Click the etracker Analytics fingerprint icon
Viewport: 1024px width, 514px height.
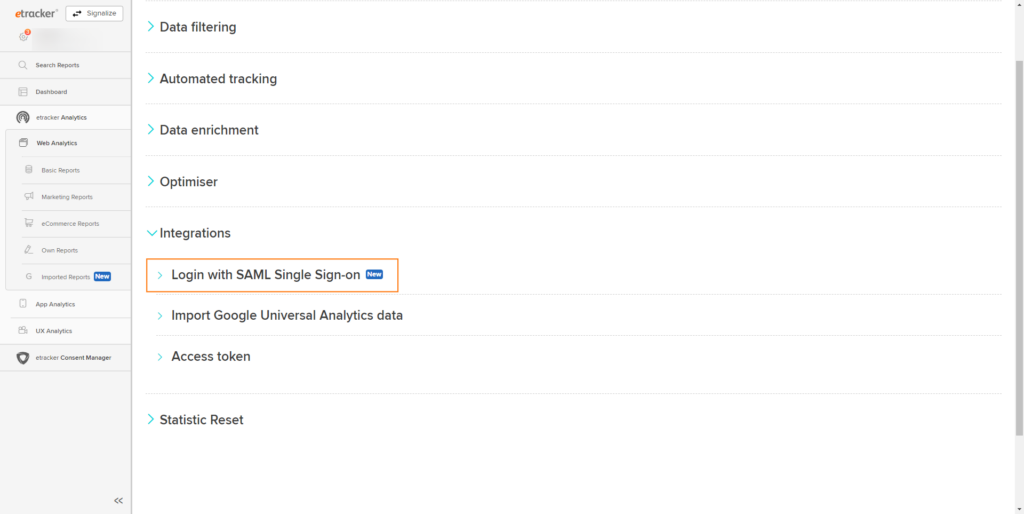pos(23,118)
